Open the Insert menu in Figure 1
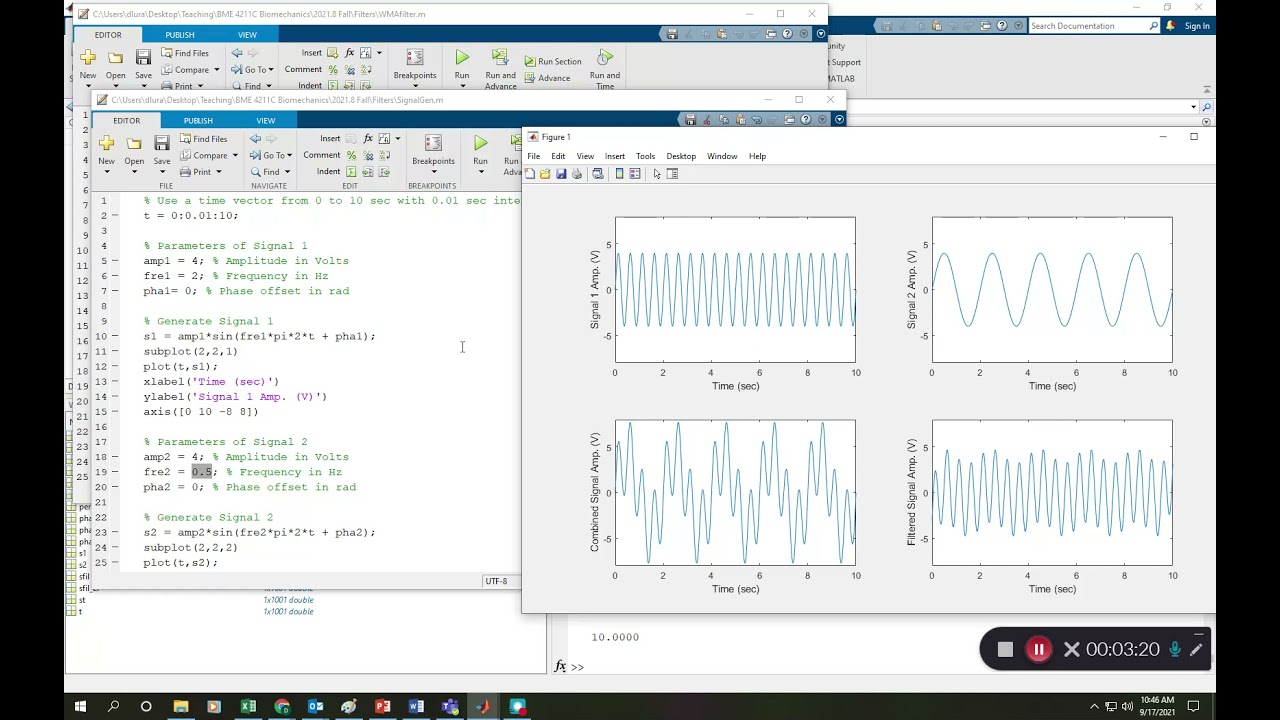Viewport: 1280px width, 720px height. click(615, 156)
